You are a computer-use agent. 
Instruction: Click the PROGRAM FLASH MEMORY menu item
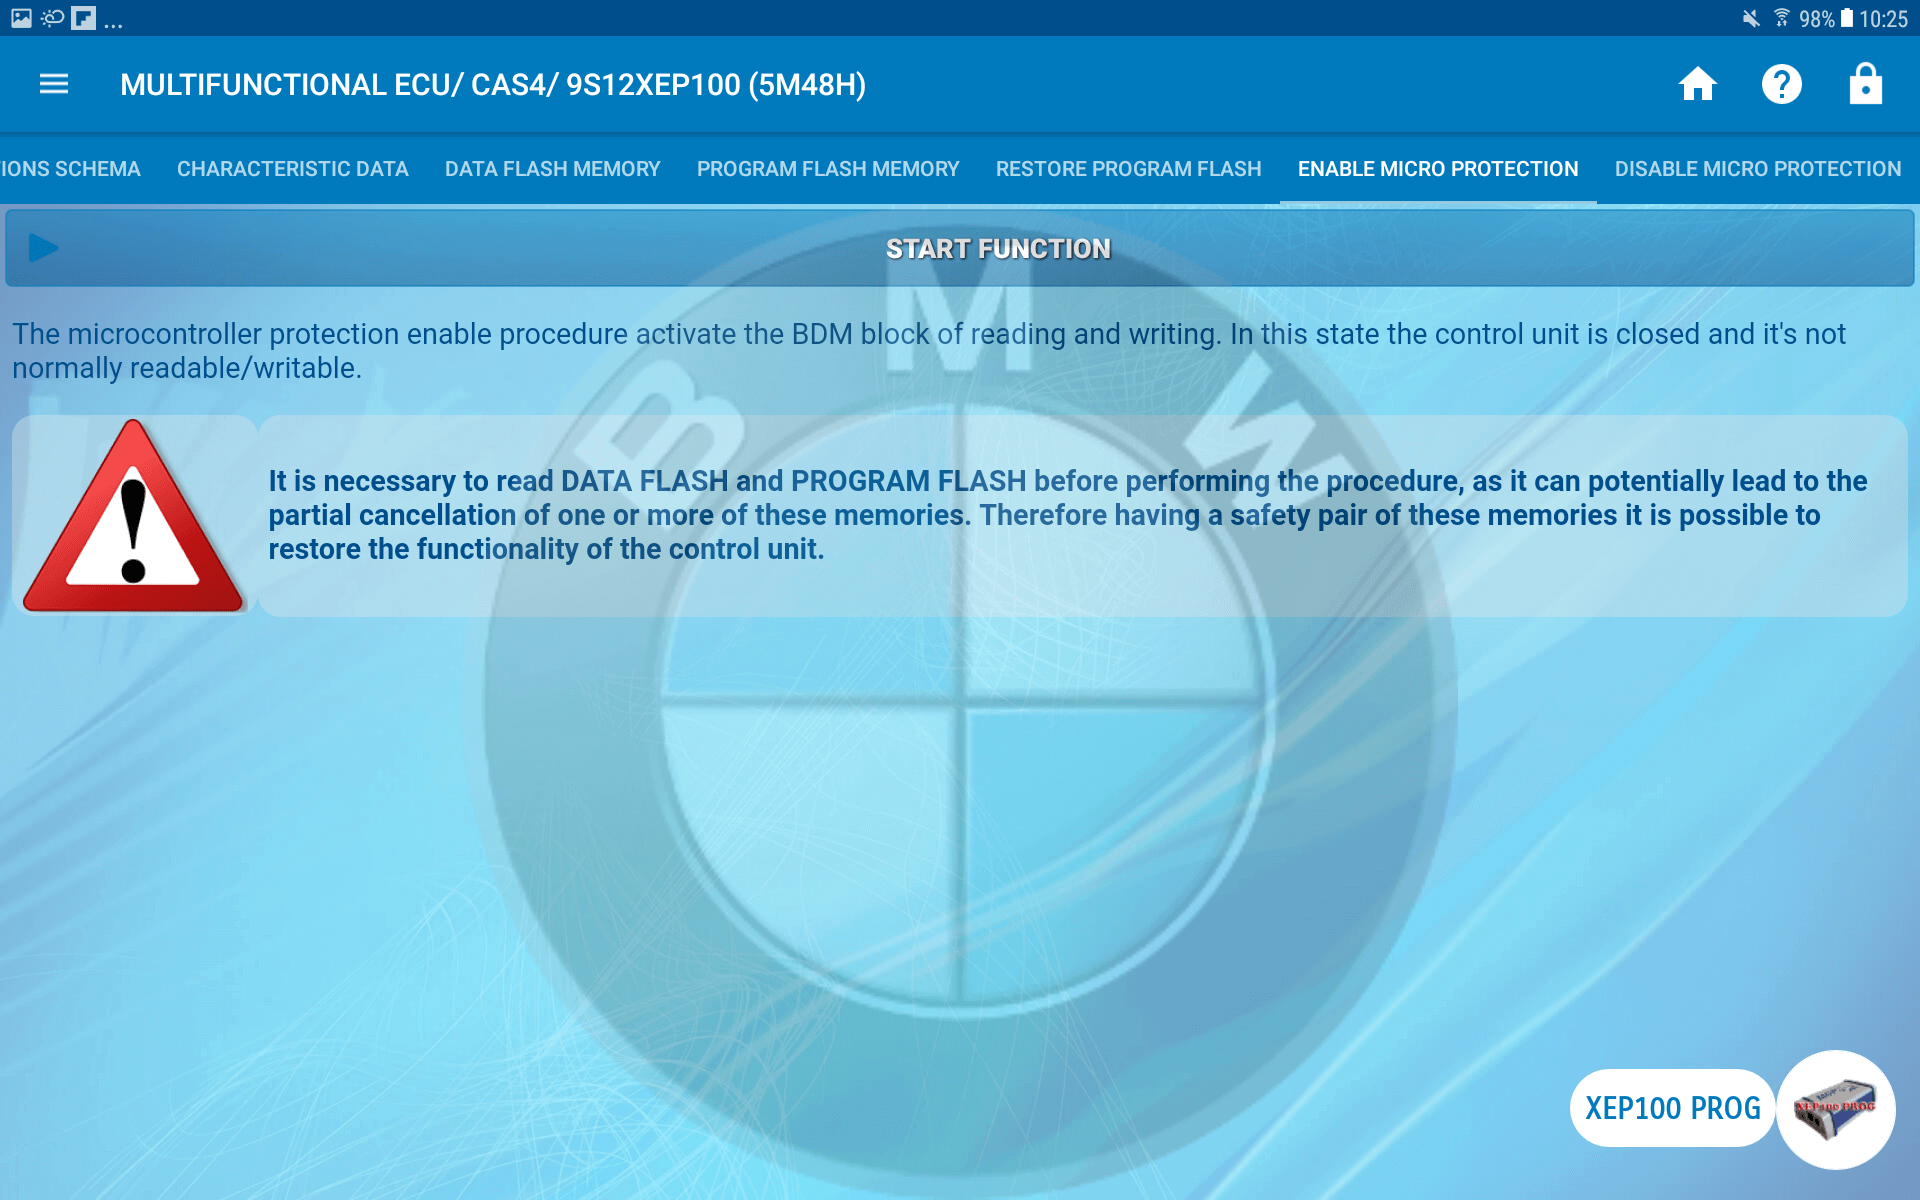(825, 167)
